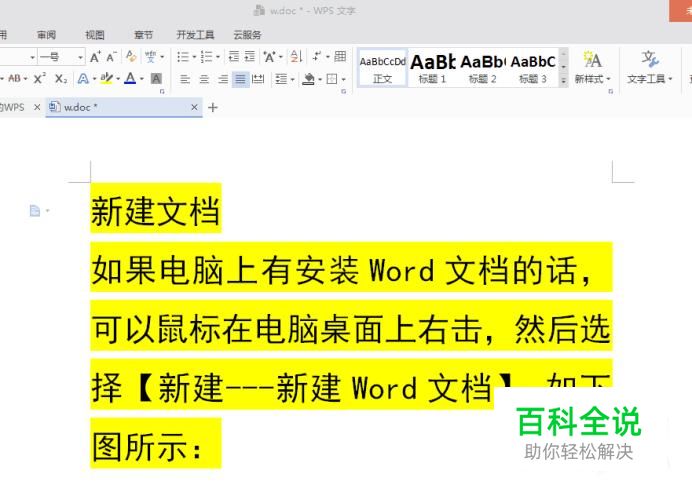Click the Increase Indent icon
Image resolution: width=692 pixels, height=496 pixels.
250,56
